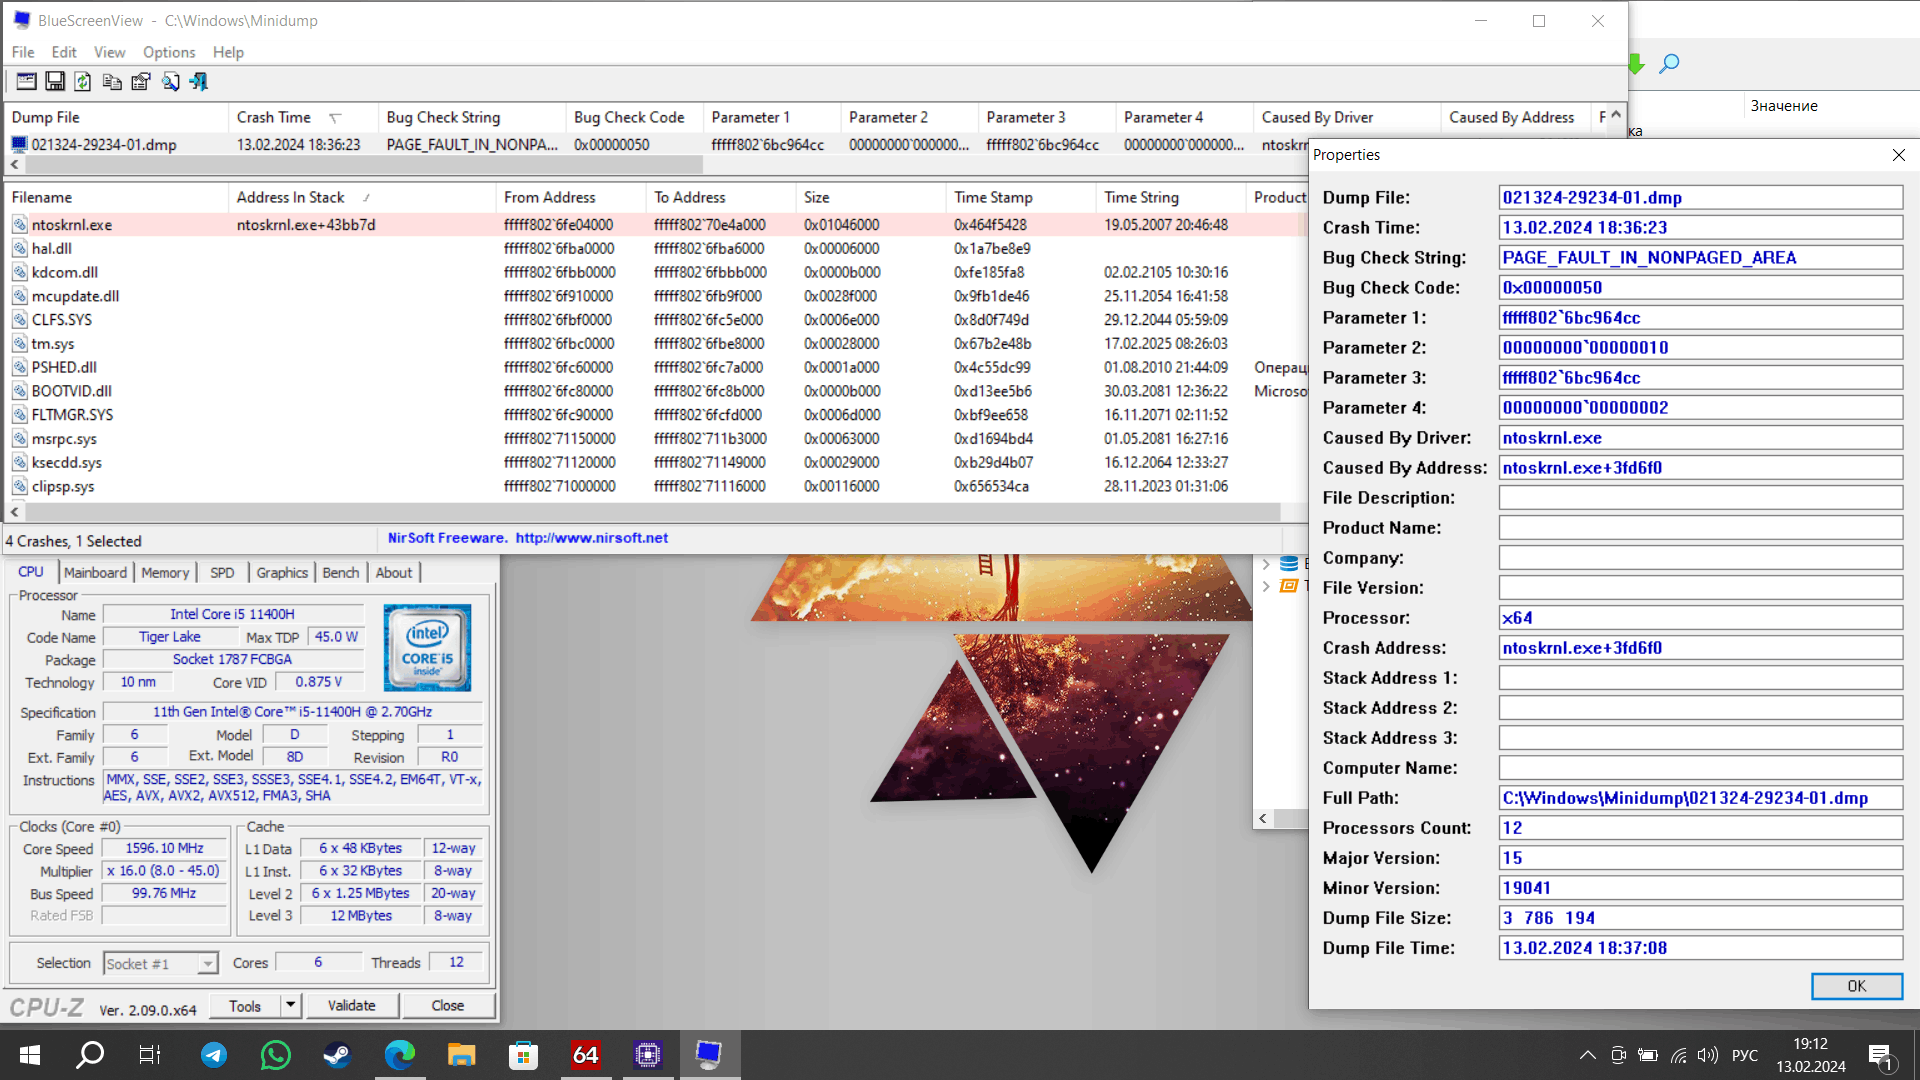Click the nirsoft.net hyperlink at bottom
The height and width of the screenshot is (1080, 1920).
(591, 537)
